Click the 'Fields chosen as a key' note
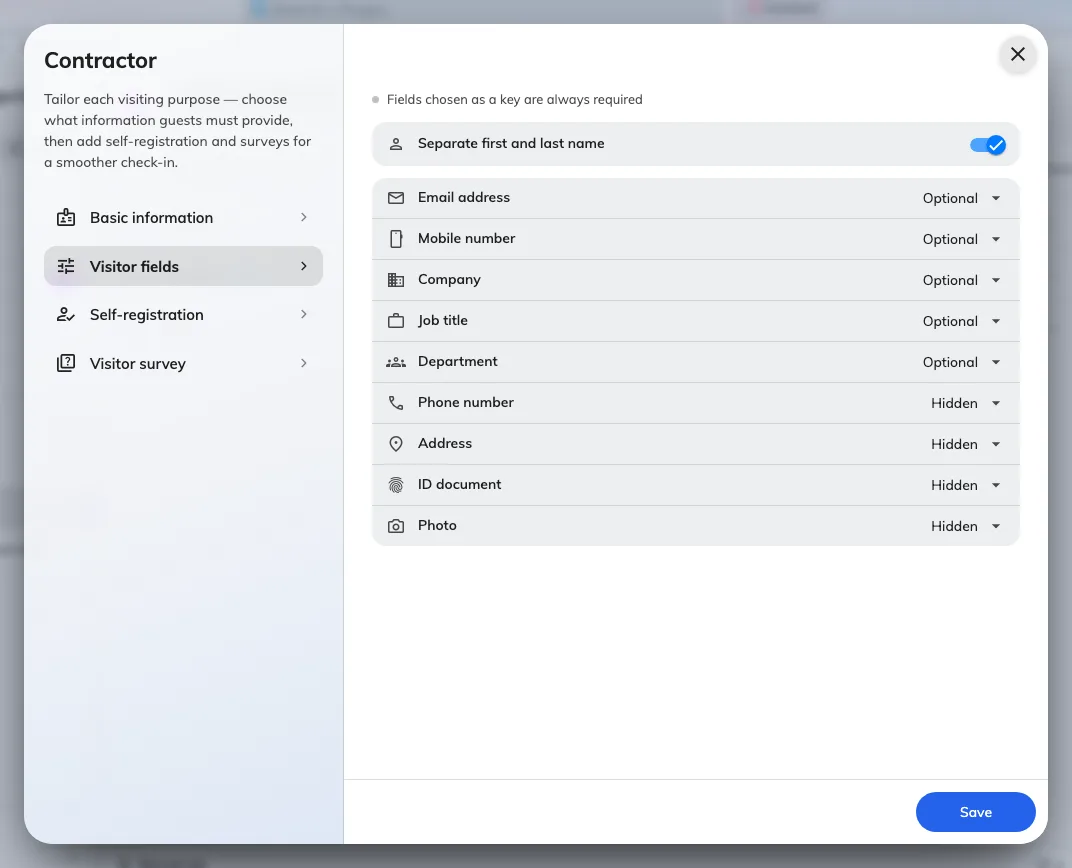 tap(515, 100)
